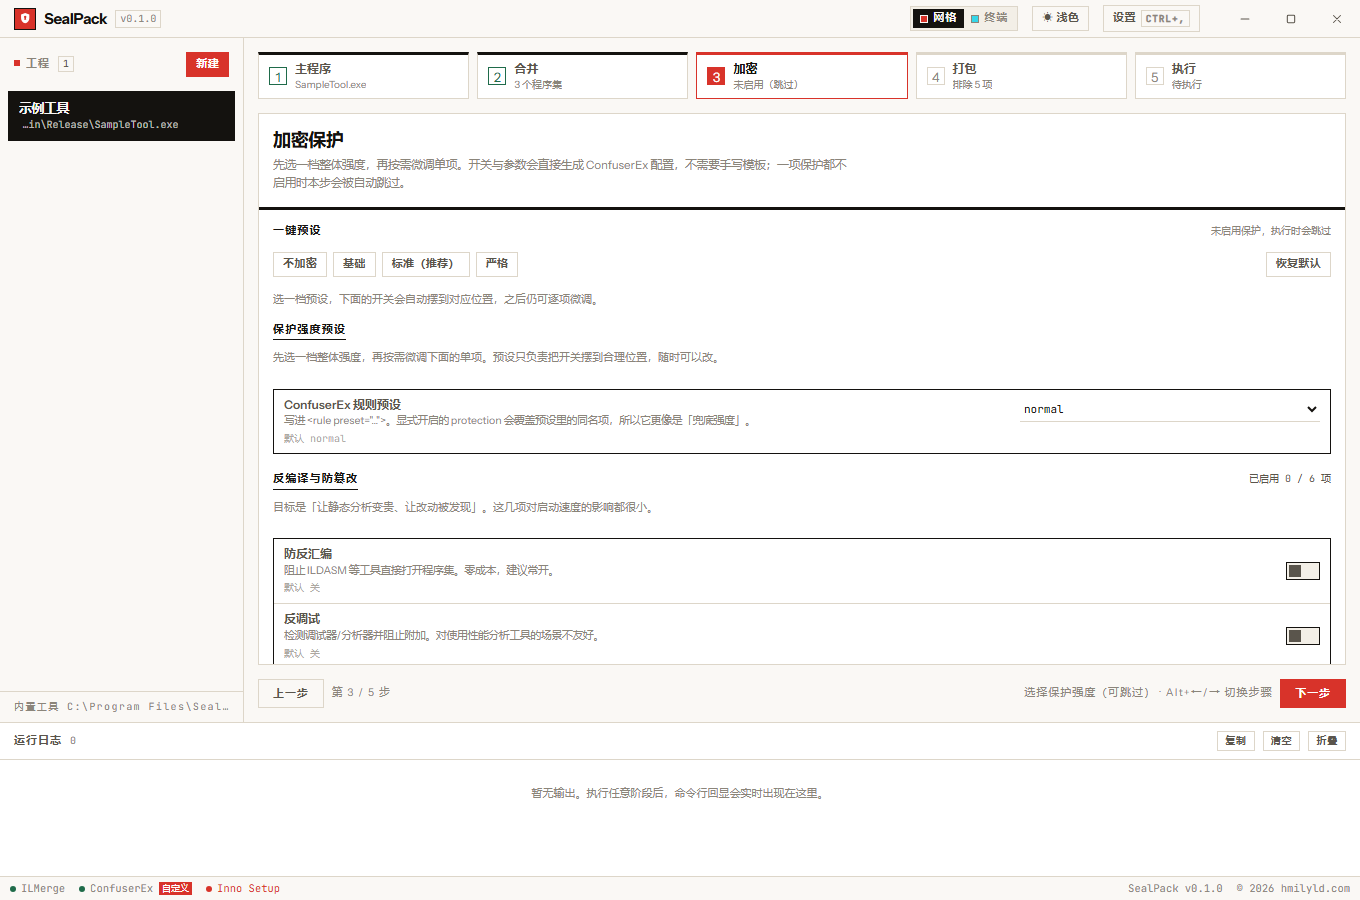Viewport: 1360px width, 900px height.
Task: Click the ConfuserEx status indicator
Action: coord(116,888)
